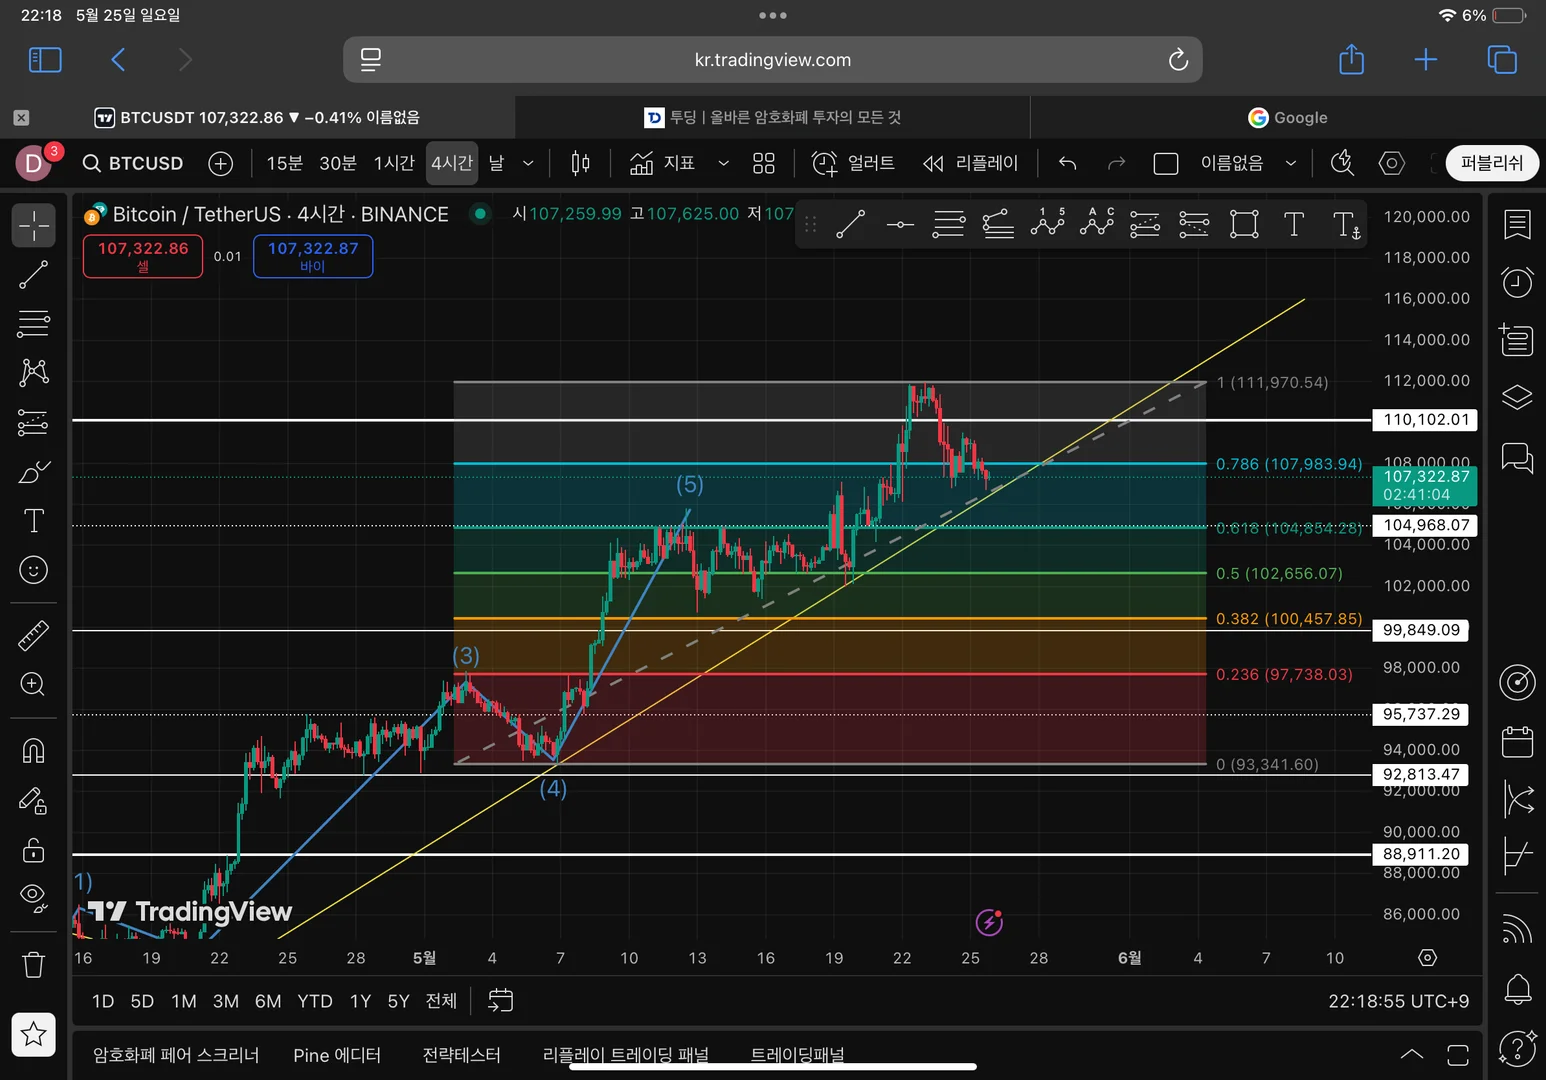Open the news feed broadcast icon
The width and height of the screenshot is (1546, 1080).
[1517, 928]
